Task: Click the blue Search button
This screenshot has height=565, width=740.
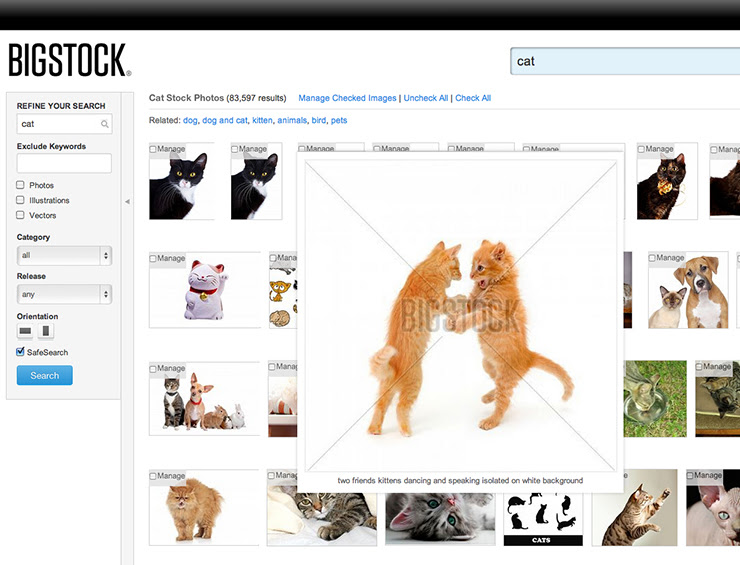Action: point(45,375)
